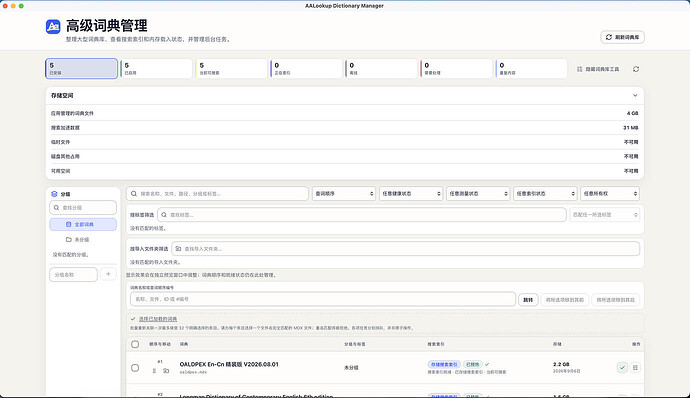Click the OALDPEX En-Cn 精装版 dictionary name
The height and width of the screenshot is (398, 690).
click(229, 364)
